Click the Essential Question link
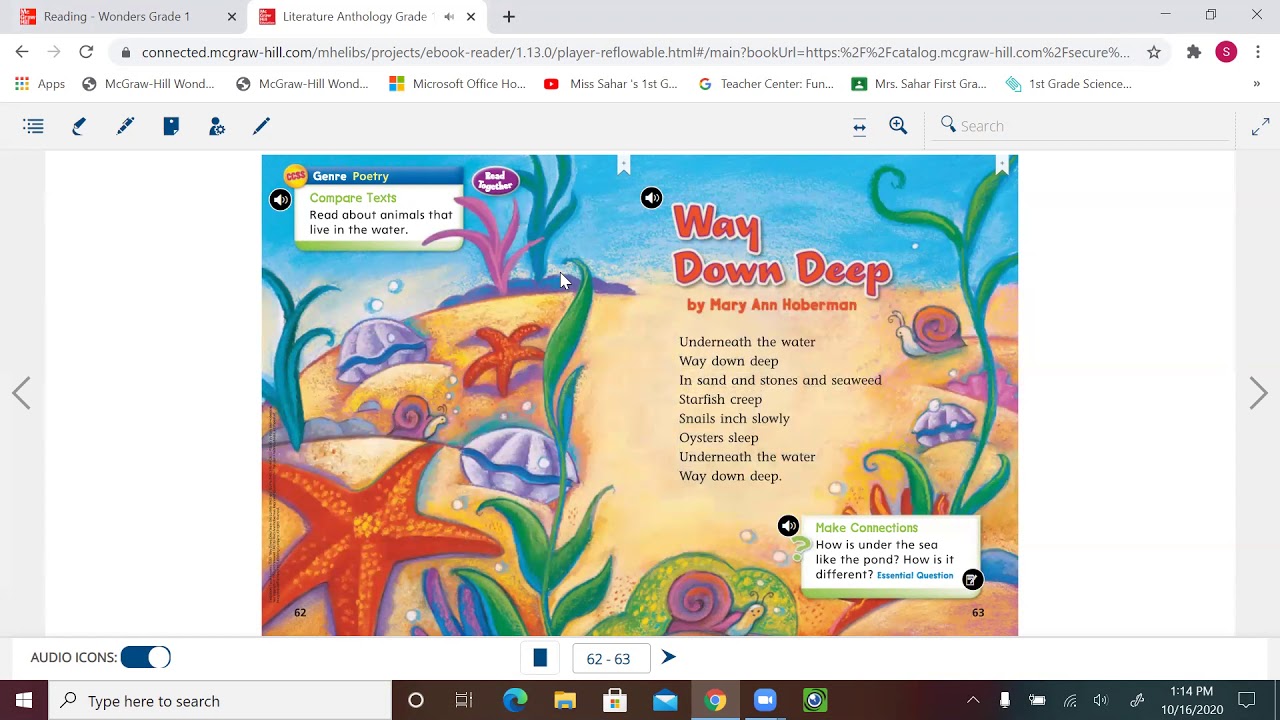The height and width of the screenshot is (720, 1280). click(915, 576)
